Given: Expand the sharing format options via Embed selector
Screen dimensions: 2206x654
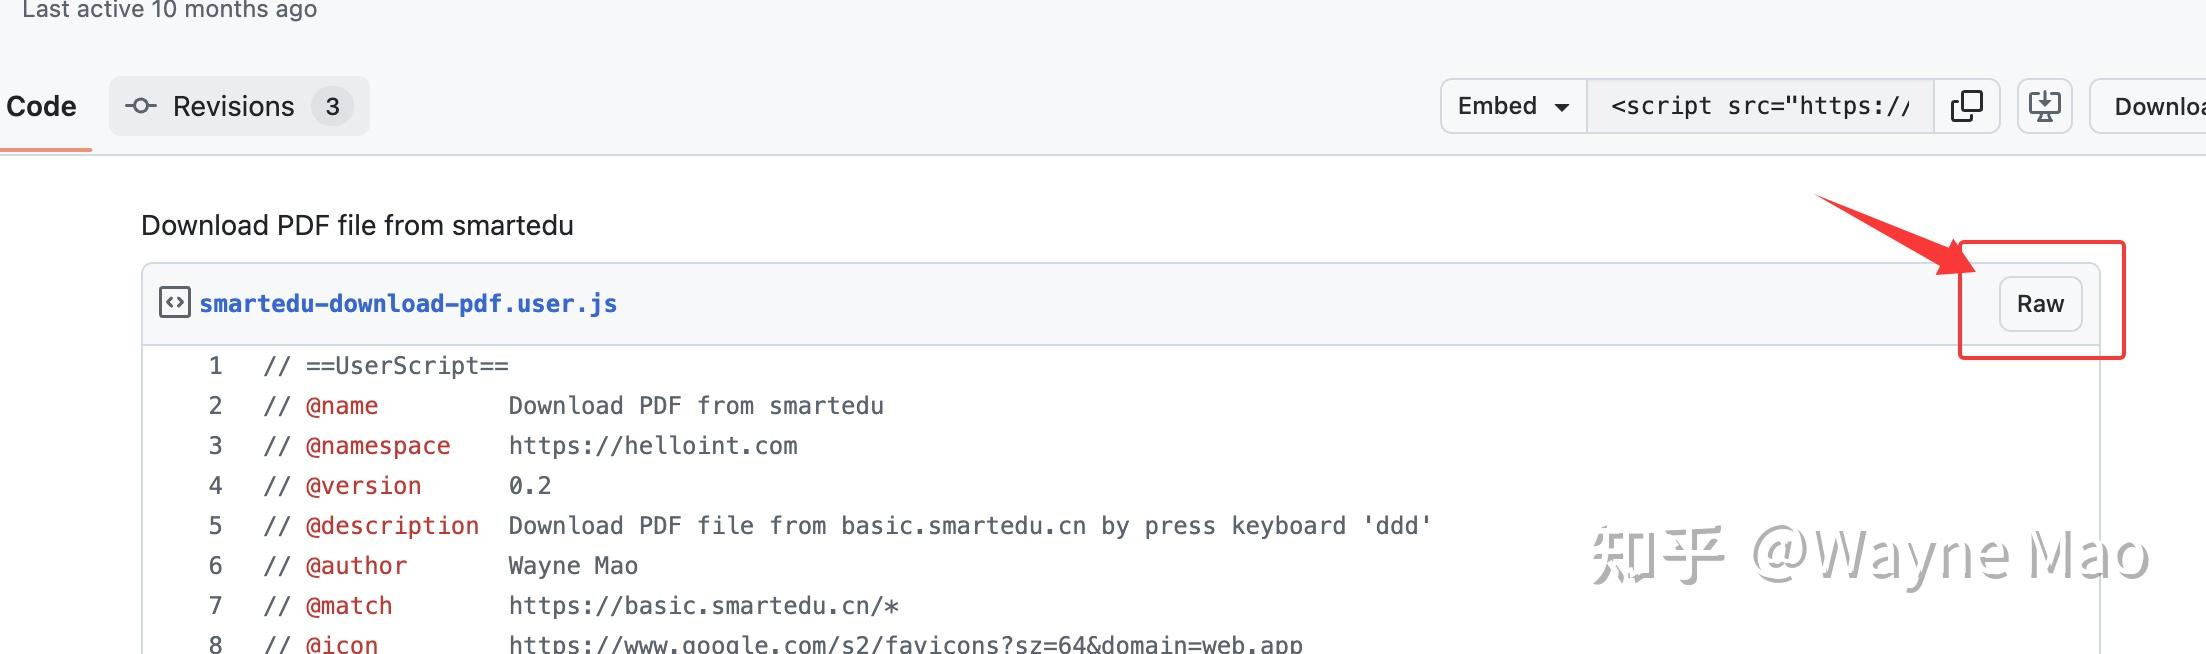Looking at the screenshot, I should 1511,105.
